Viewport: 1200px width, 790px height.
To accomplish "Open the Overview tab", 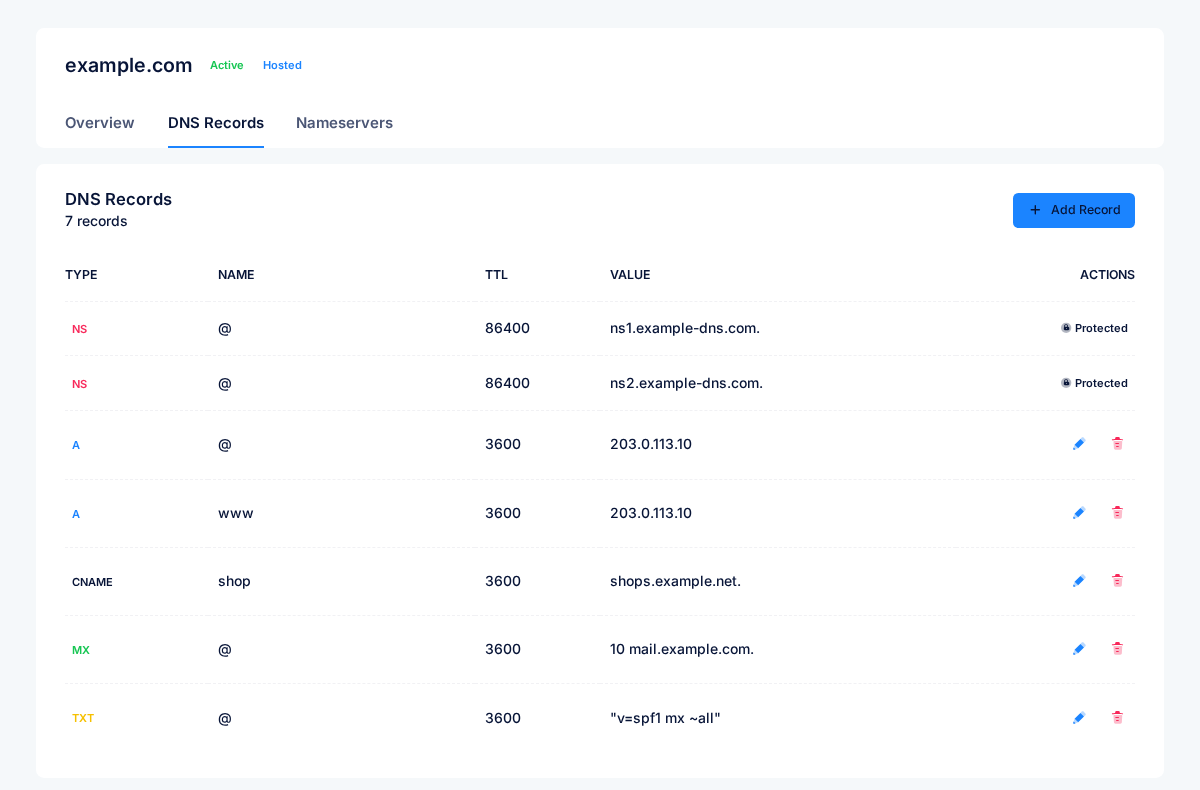I will pyautogui.click(x=100, y=123).
